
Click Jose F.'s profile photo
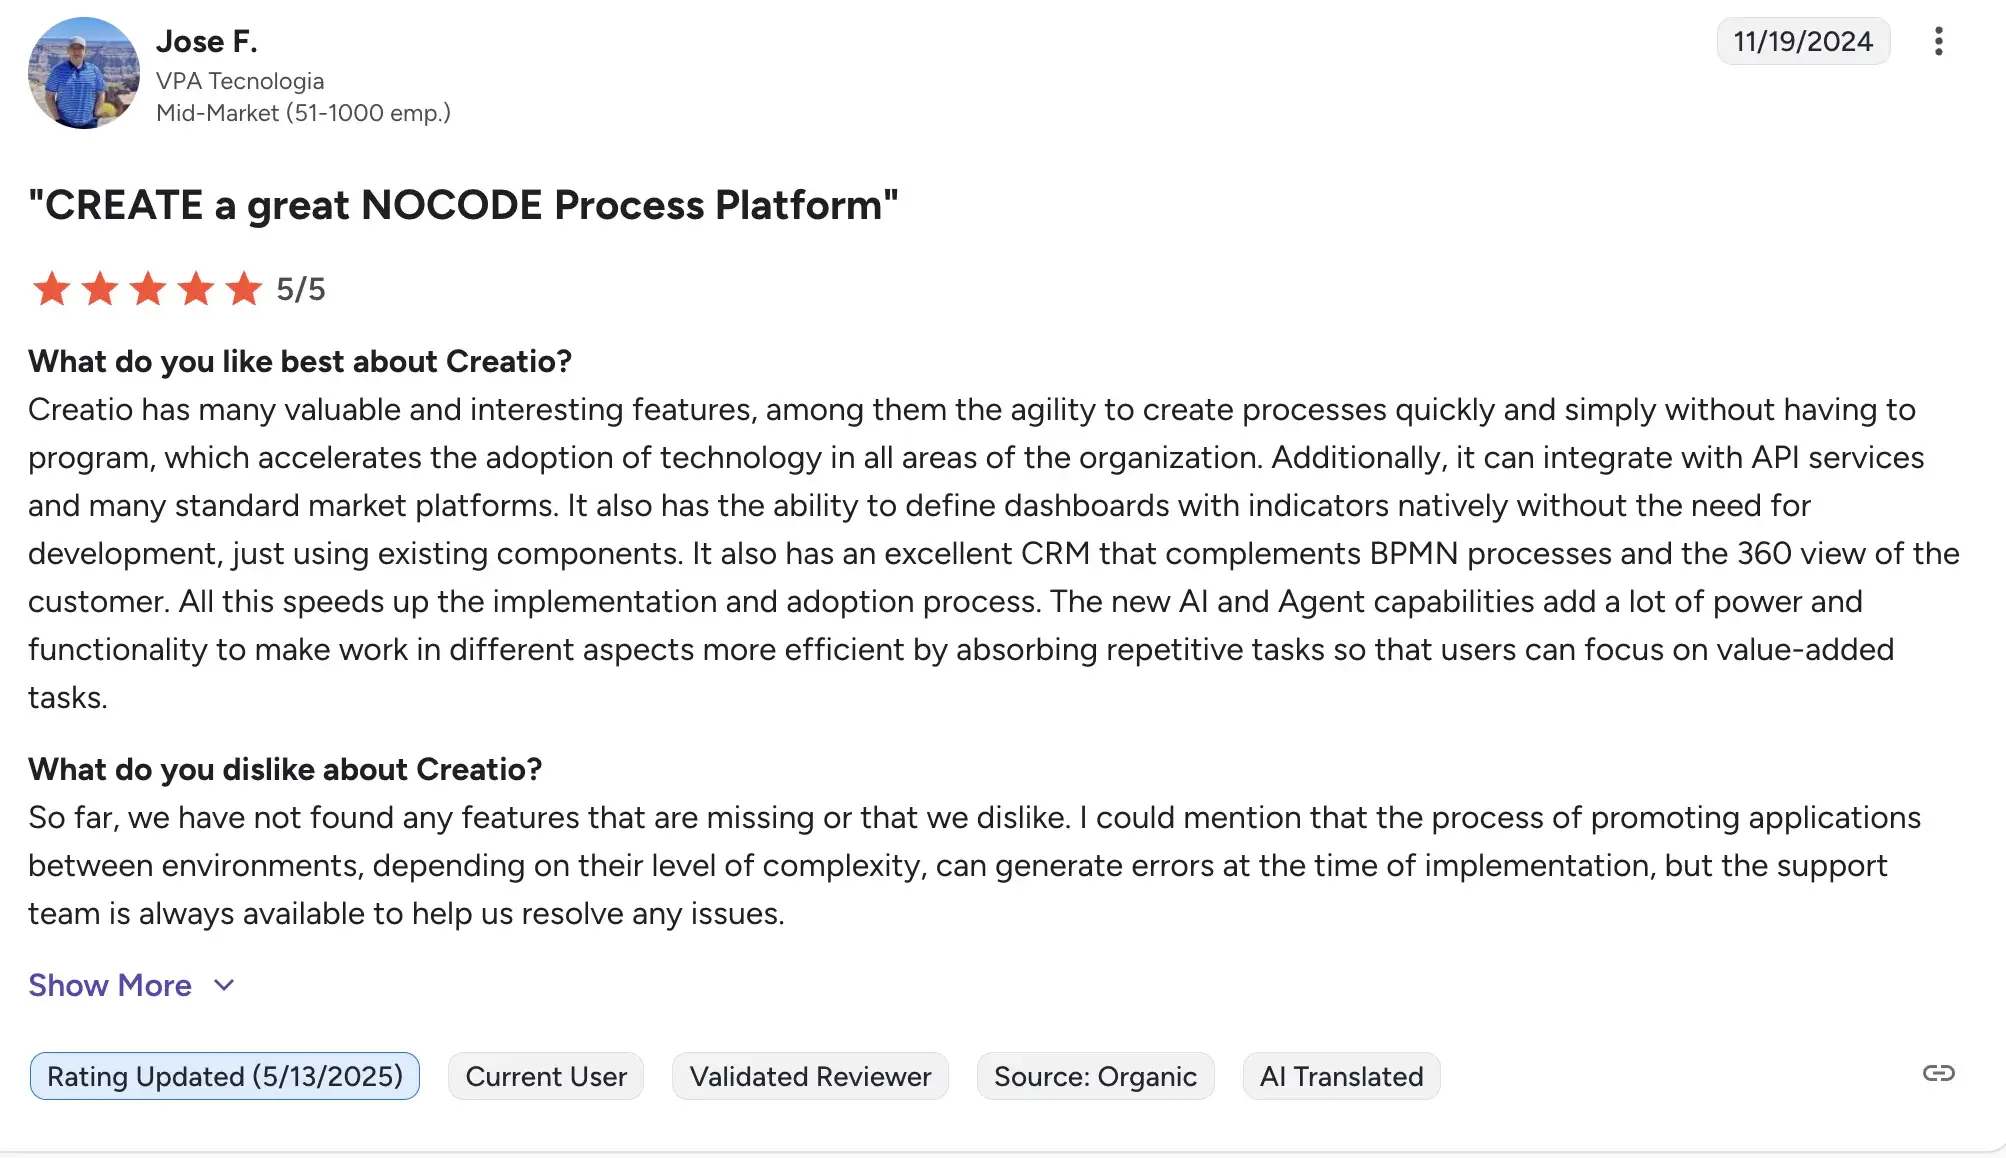tap(84, 73)
